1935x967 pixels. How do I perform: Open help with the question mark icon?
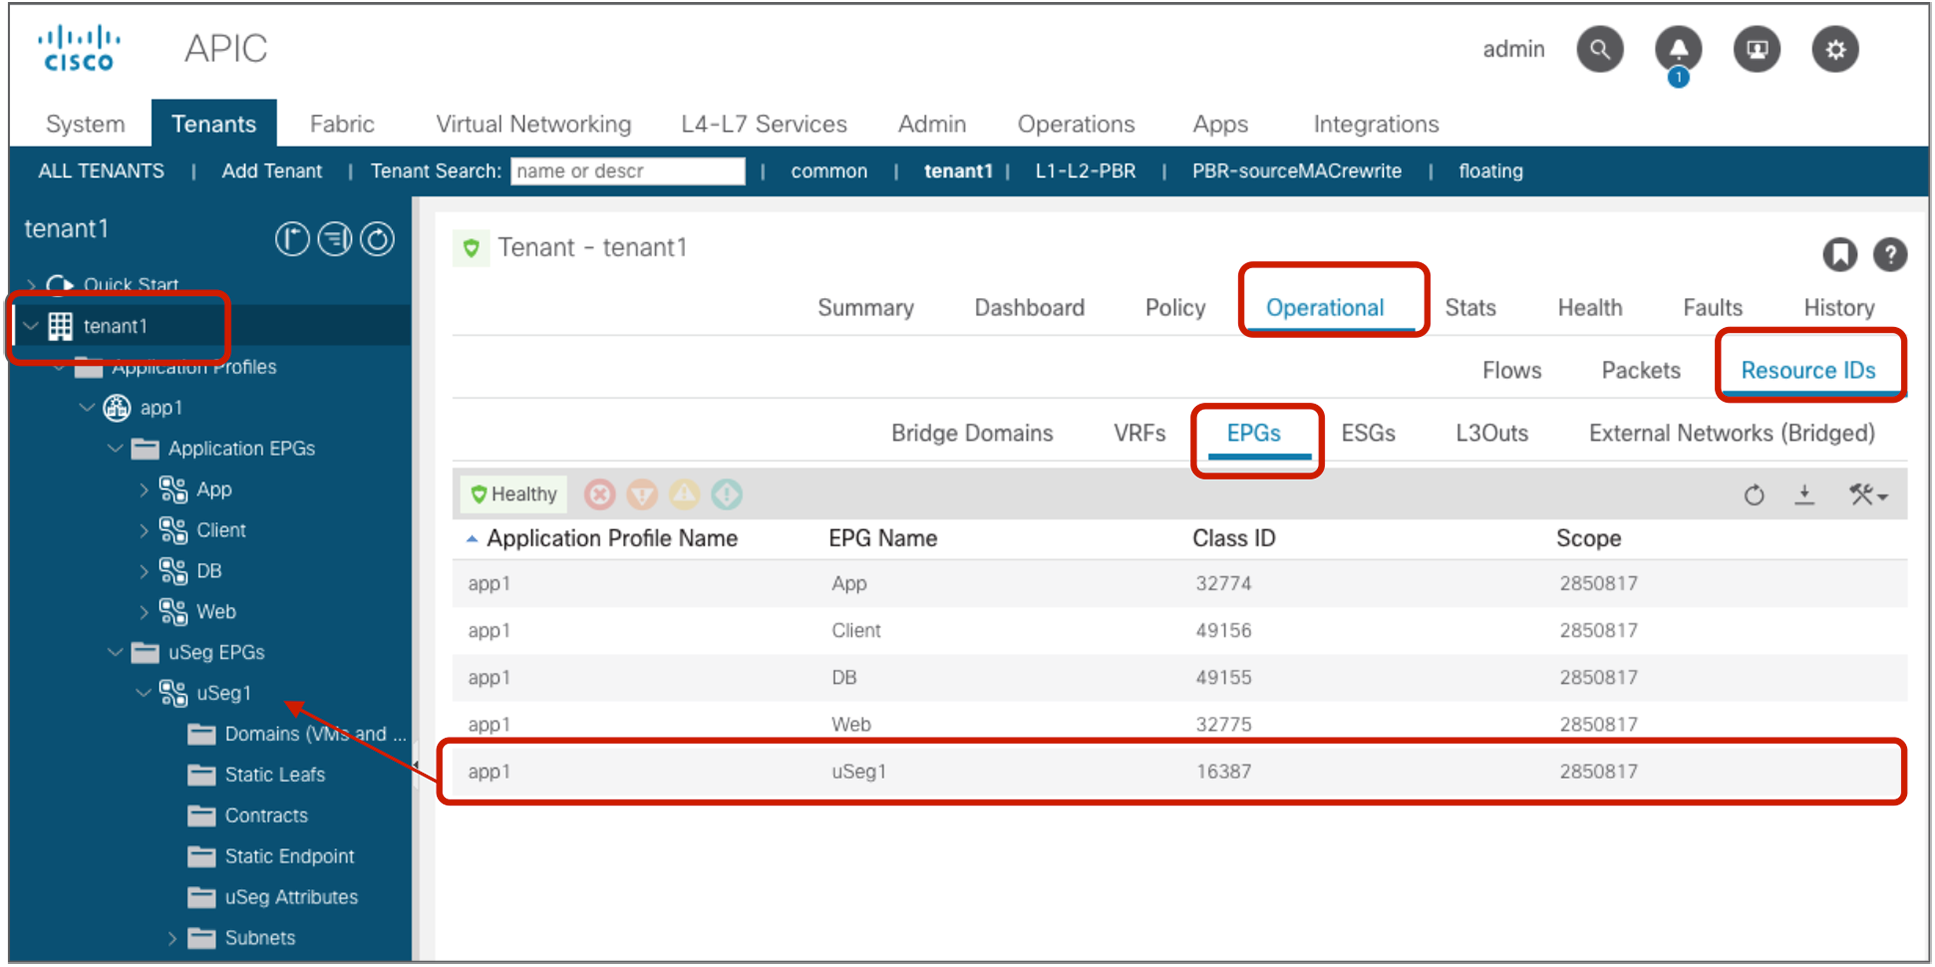pyautogui.click(x=1889, y=254)
